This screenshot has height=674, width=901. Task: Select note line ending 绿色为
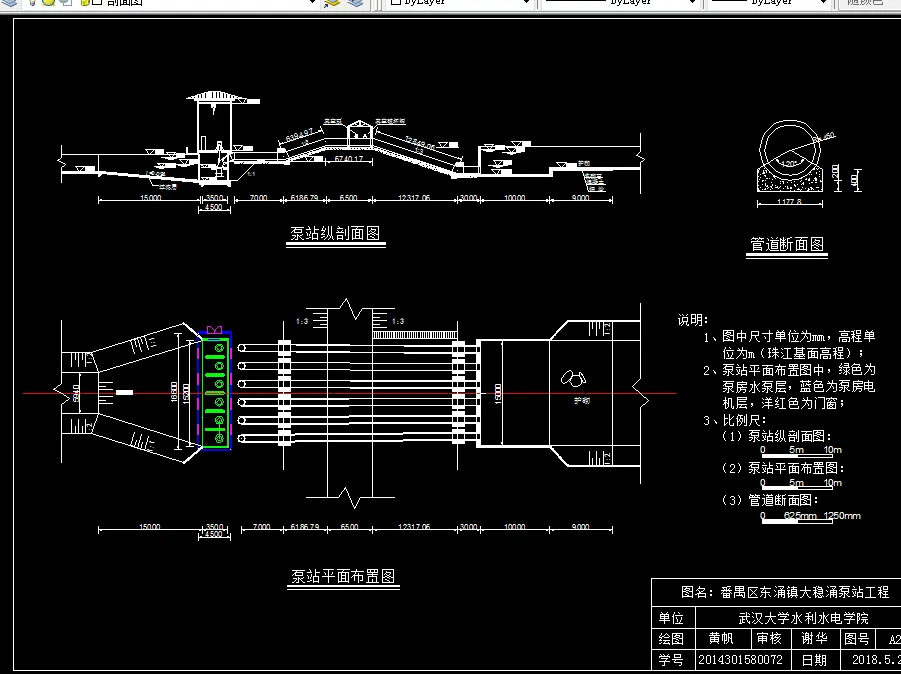(789, 369)
